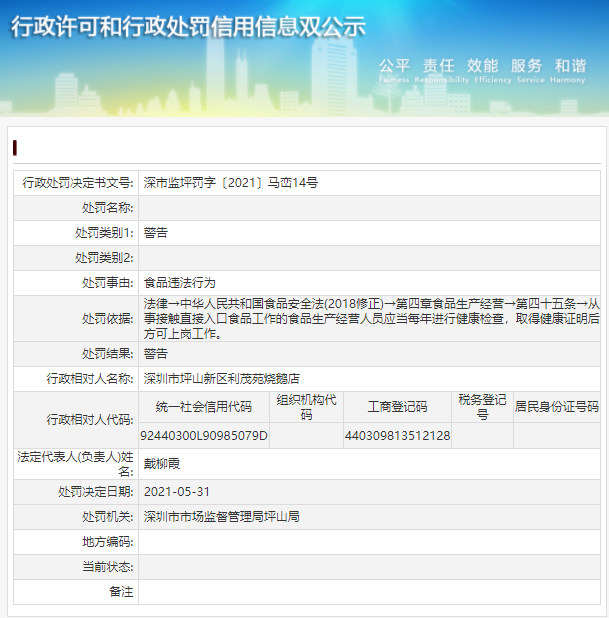Select the decision number 深市监坪罚字〔2021〕马峦14号
Image resolution: width=609 pixels, height=618 pixels.
(x=231, y=183)
